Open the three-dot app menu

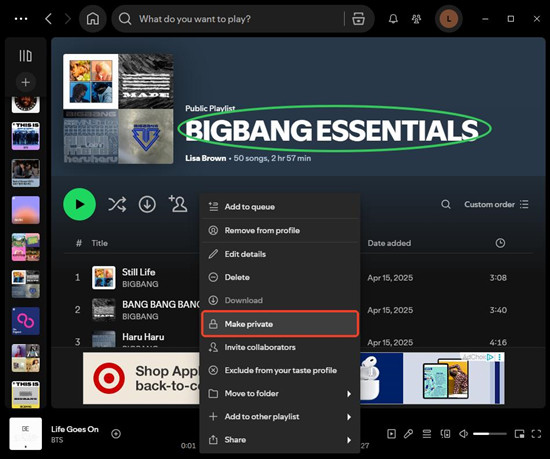coord(21,19)
